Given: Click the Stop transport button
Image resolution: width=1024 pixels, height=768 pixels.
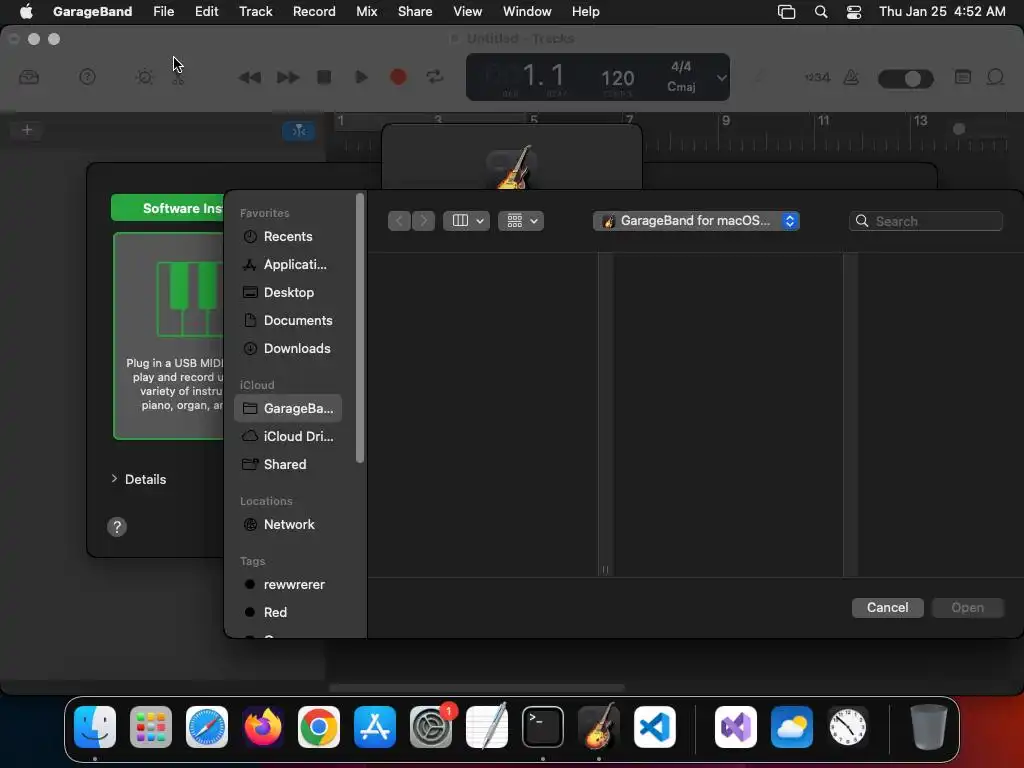Looking at the screenshot, I should (324, 77).
